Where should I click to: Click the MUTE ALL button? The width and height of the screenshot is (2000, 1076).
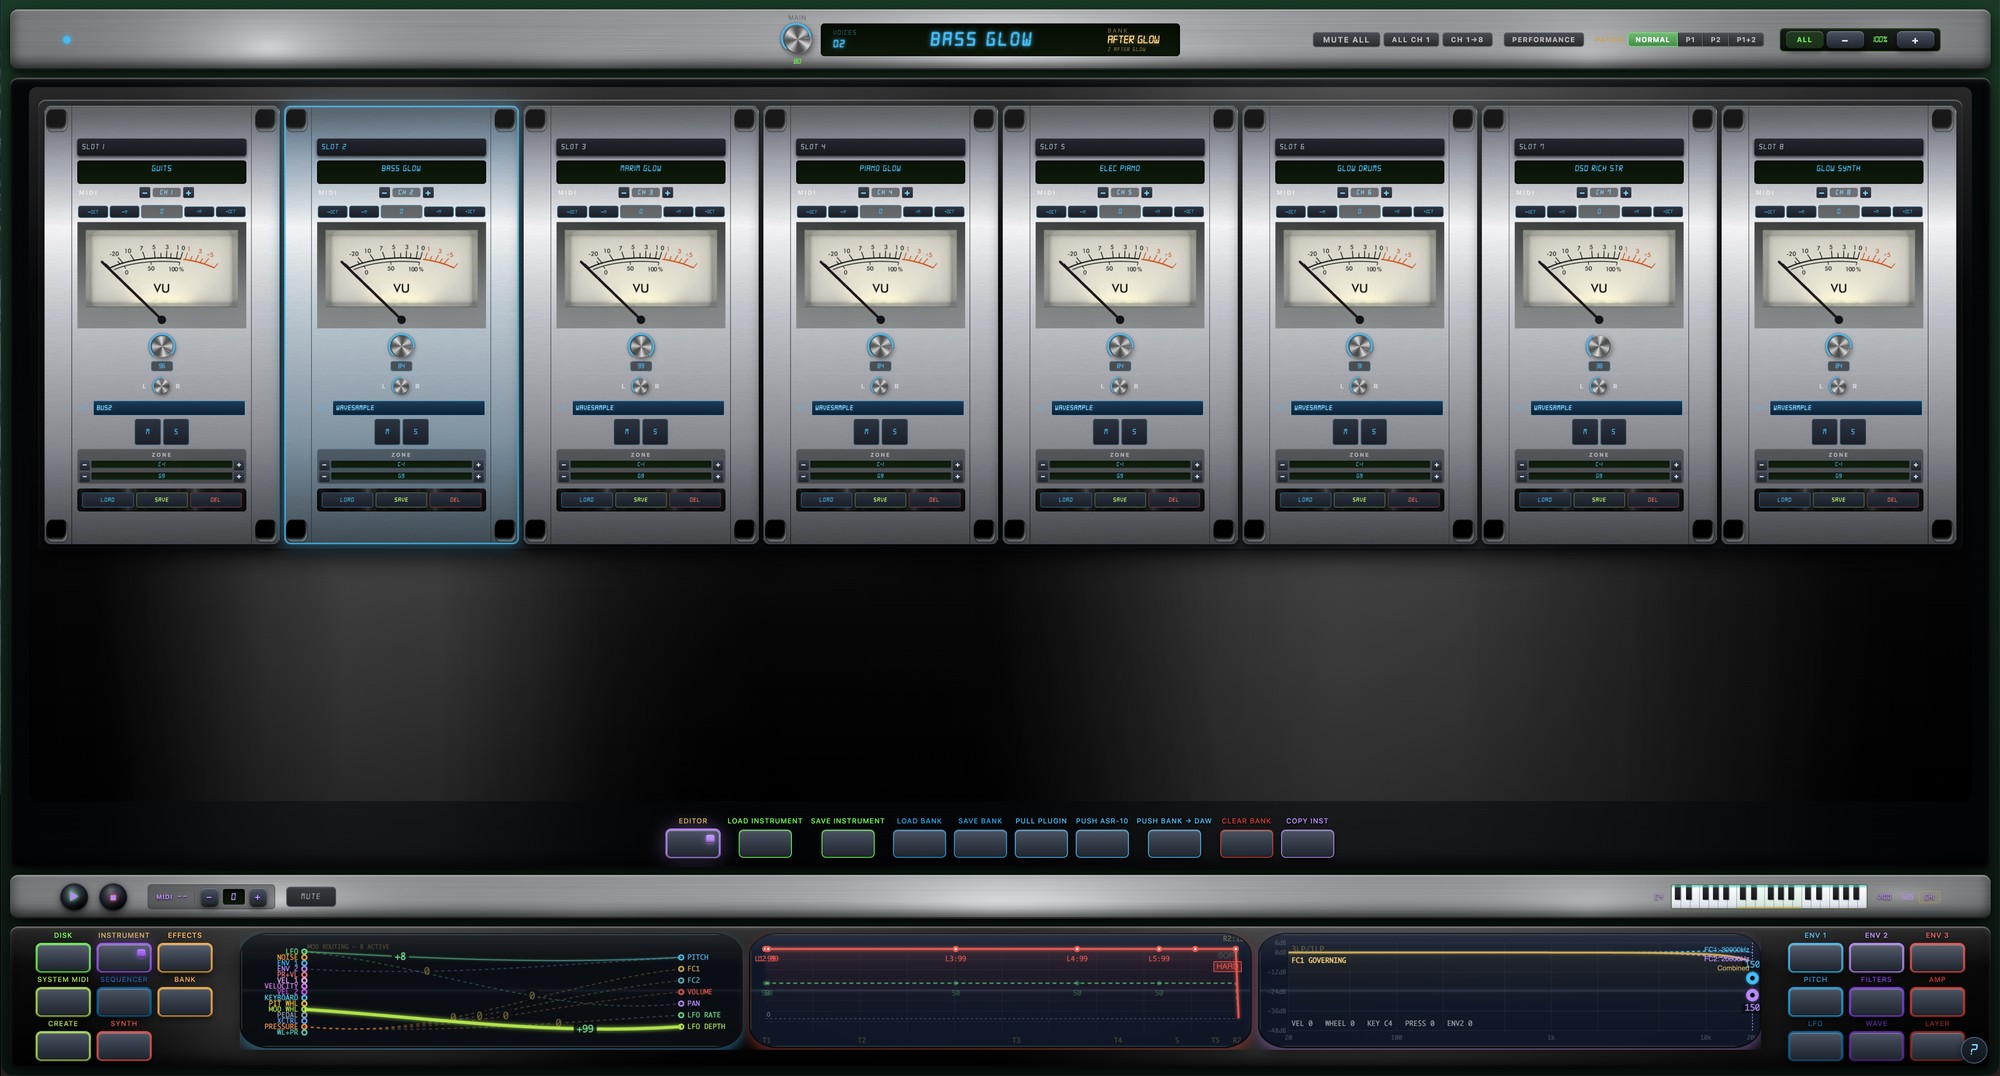coord(1346,40)
